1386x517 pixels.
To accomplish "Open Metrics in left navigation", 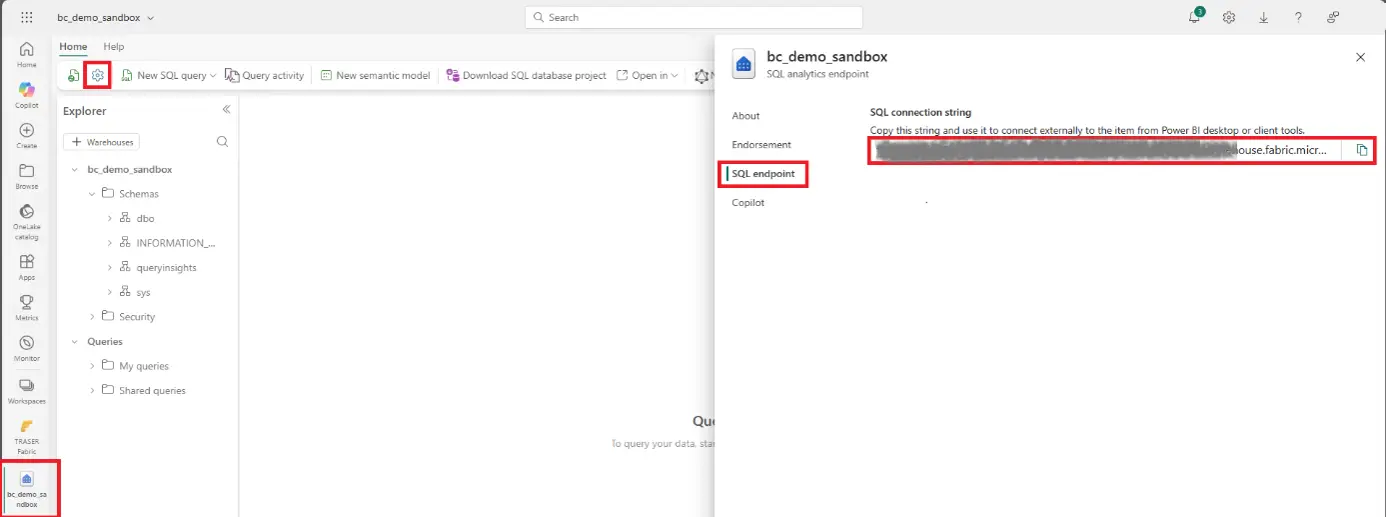I will (x=27, y=308).
